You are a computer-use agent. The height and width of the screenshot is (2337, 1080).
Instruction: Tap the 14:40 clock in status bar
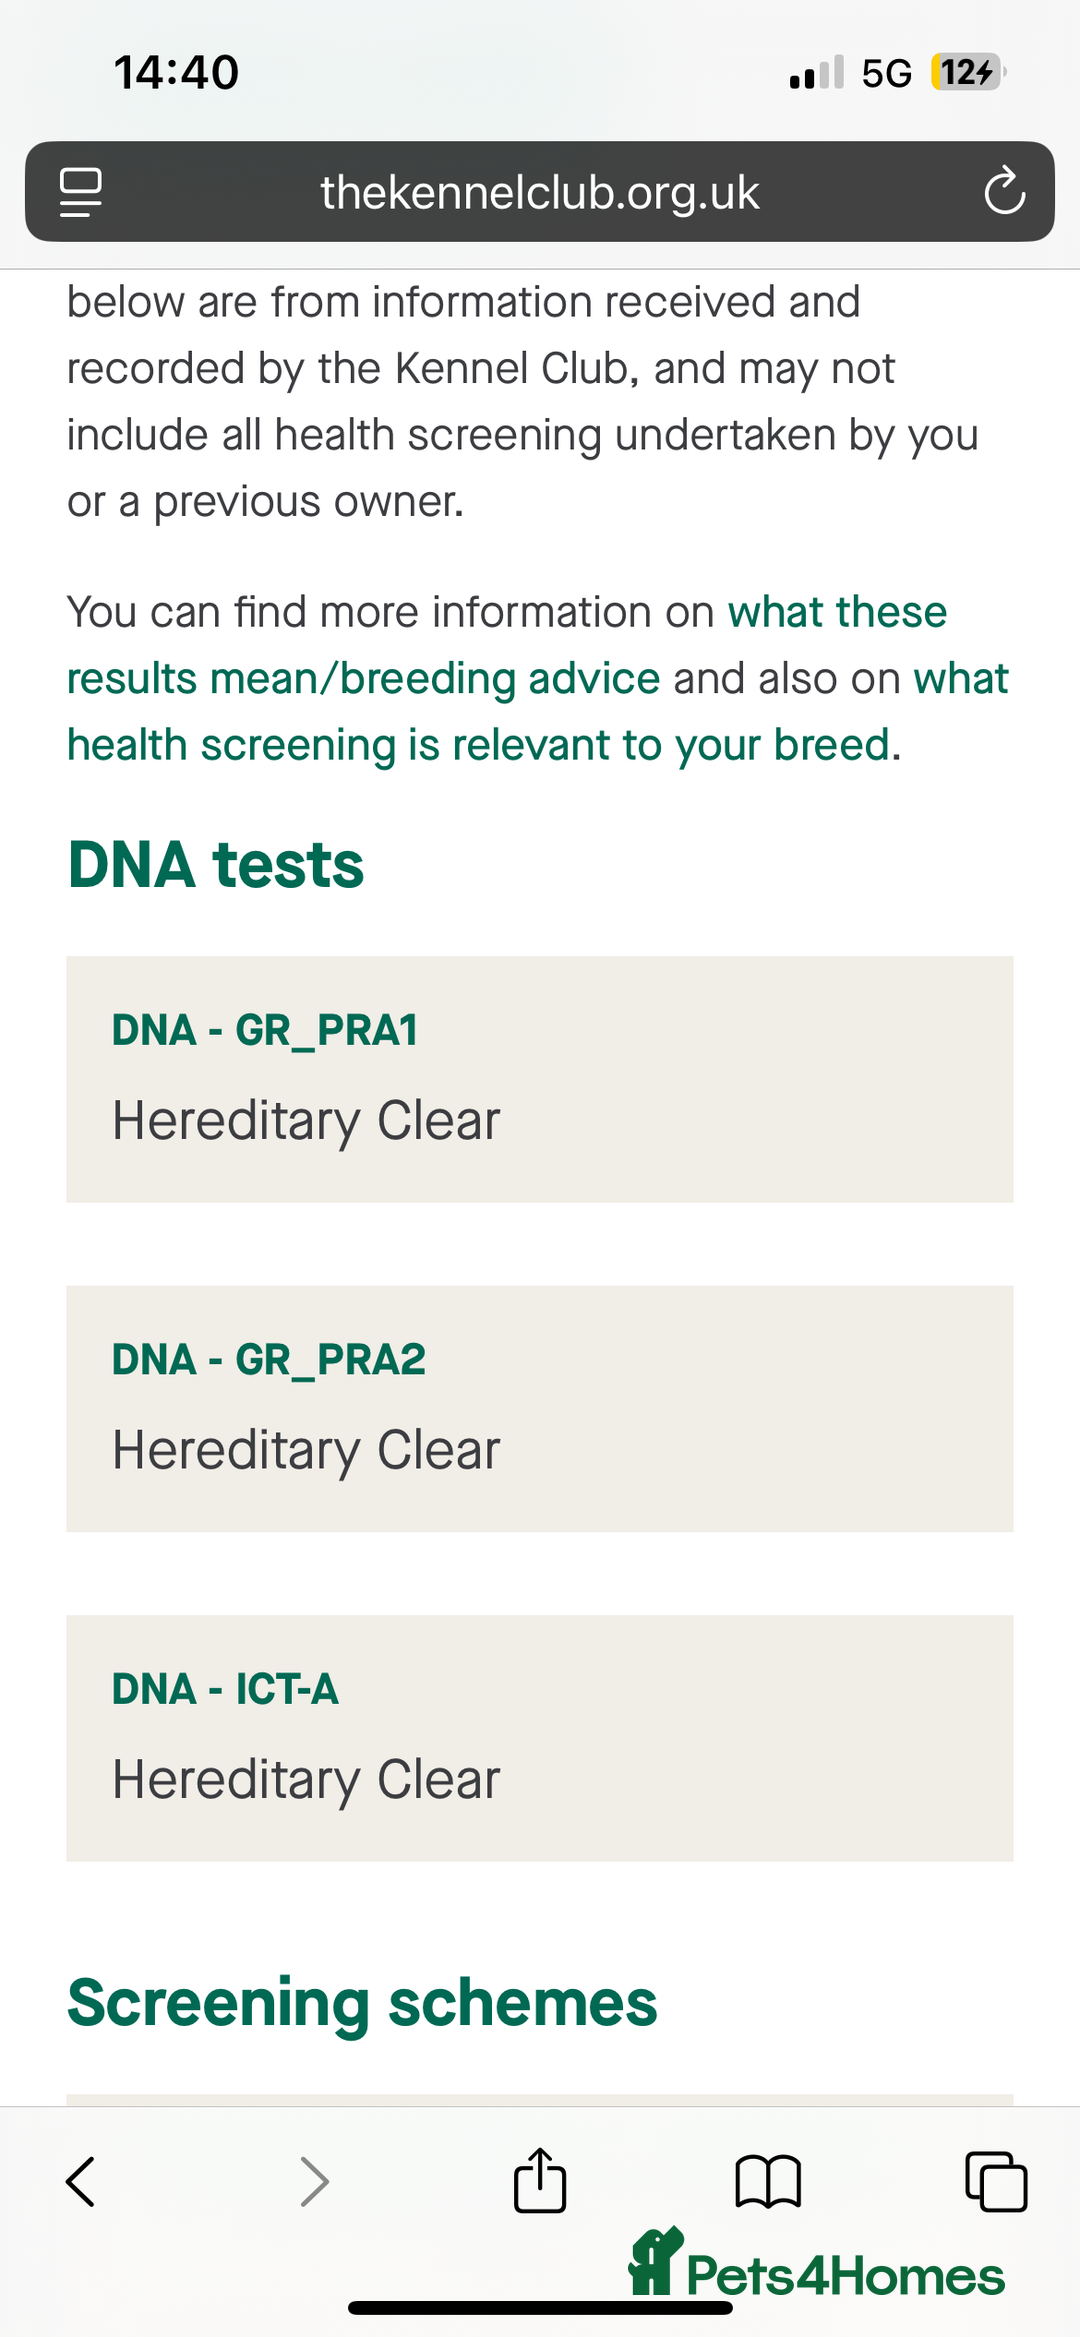pos(176,72)
